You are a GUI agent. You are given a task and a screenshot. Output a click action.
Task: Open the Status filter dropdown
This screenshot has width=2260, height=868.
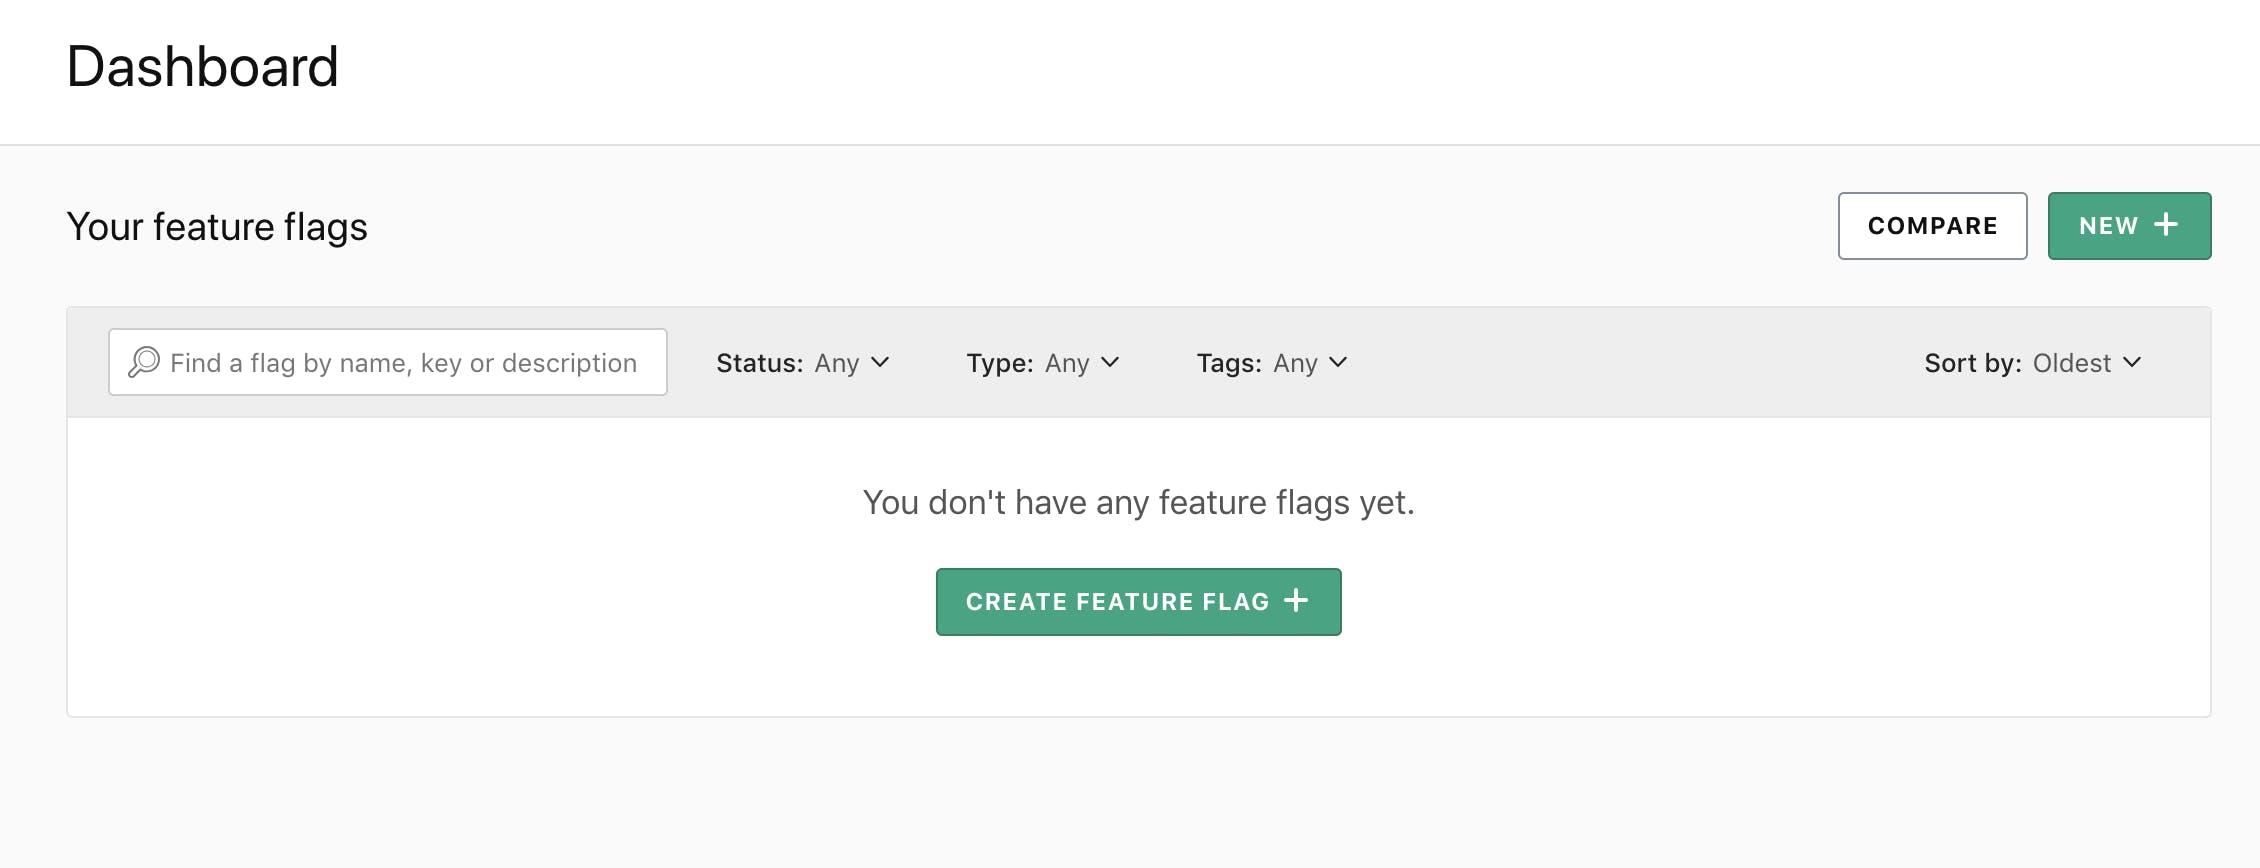838,363
